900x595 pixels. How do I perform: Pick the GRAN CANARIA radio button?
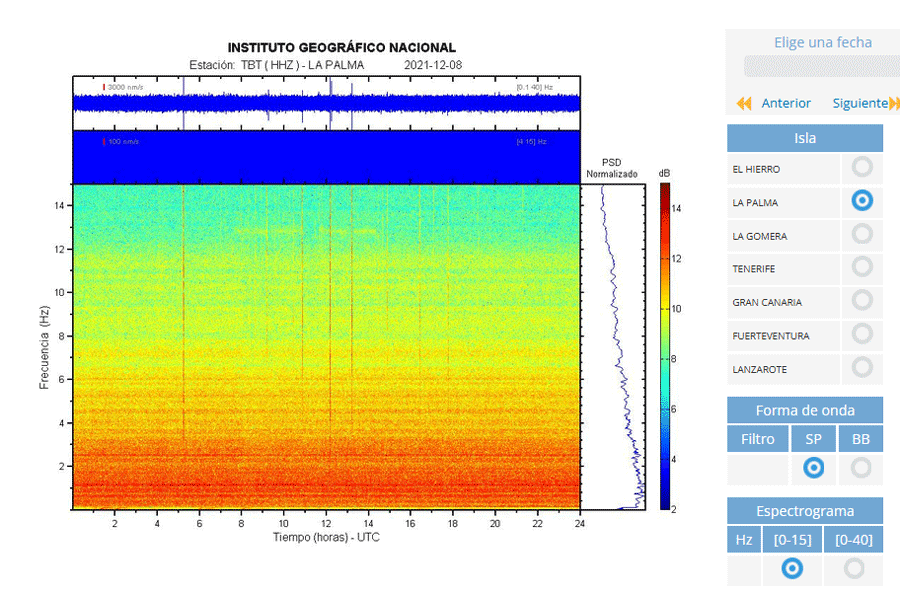(862, 300)
